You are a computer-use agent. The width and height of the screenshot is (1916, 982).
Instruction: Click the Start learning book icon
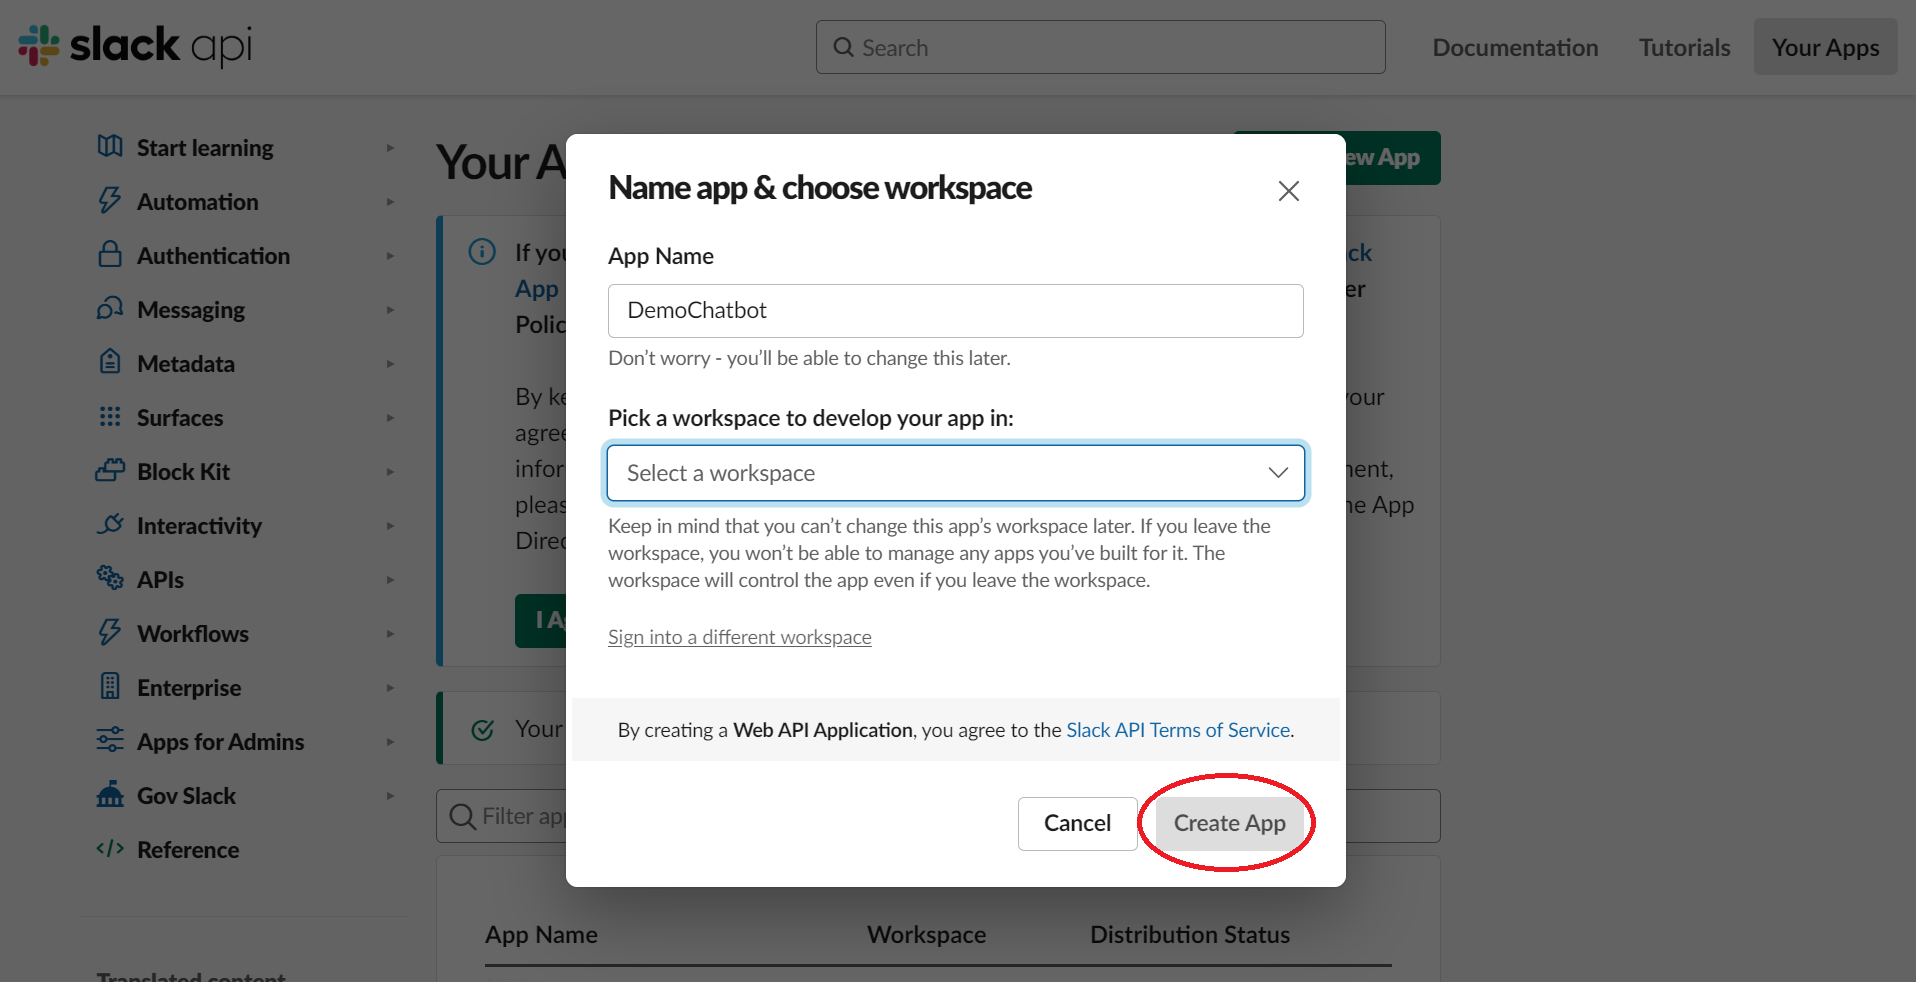[110, 147]
